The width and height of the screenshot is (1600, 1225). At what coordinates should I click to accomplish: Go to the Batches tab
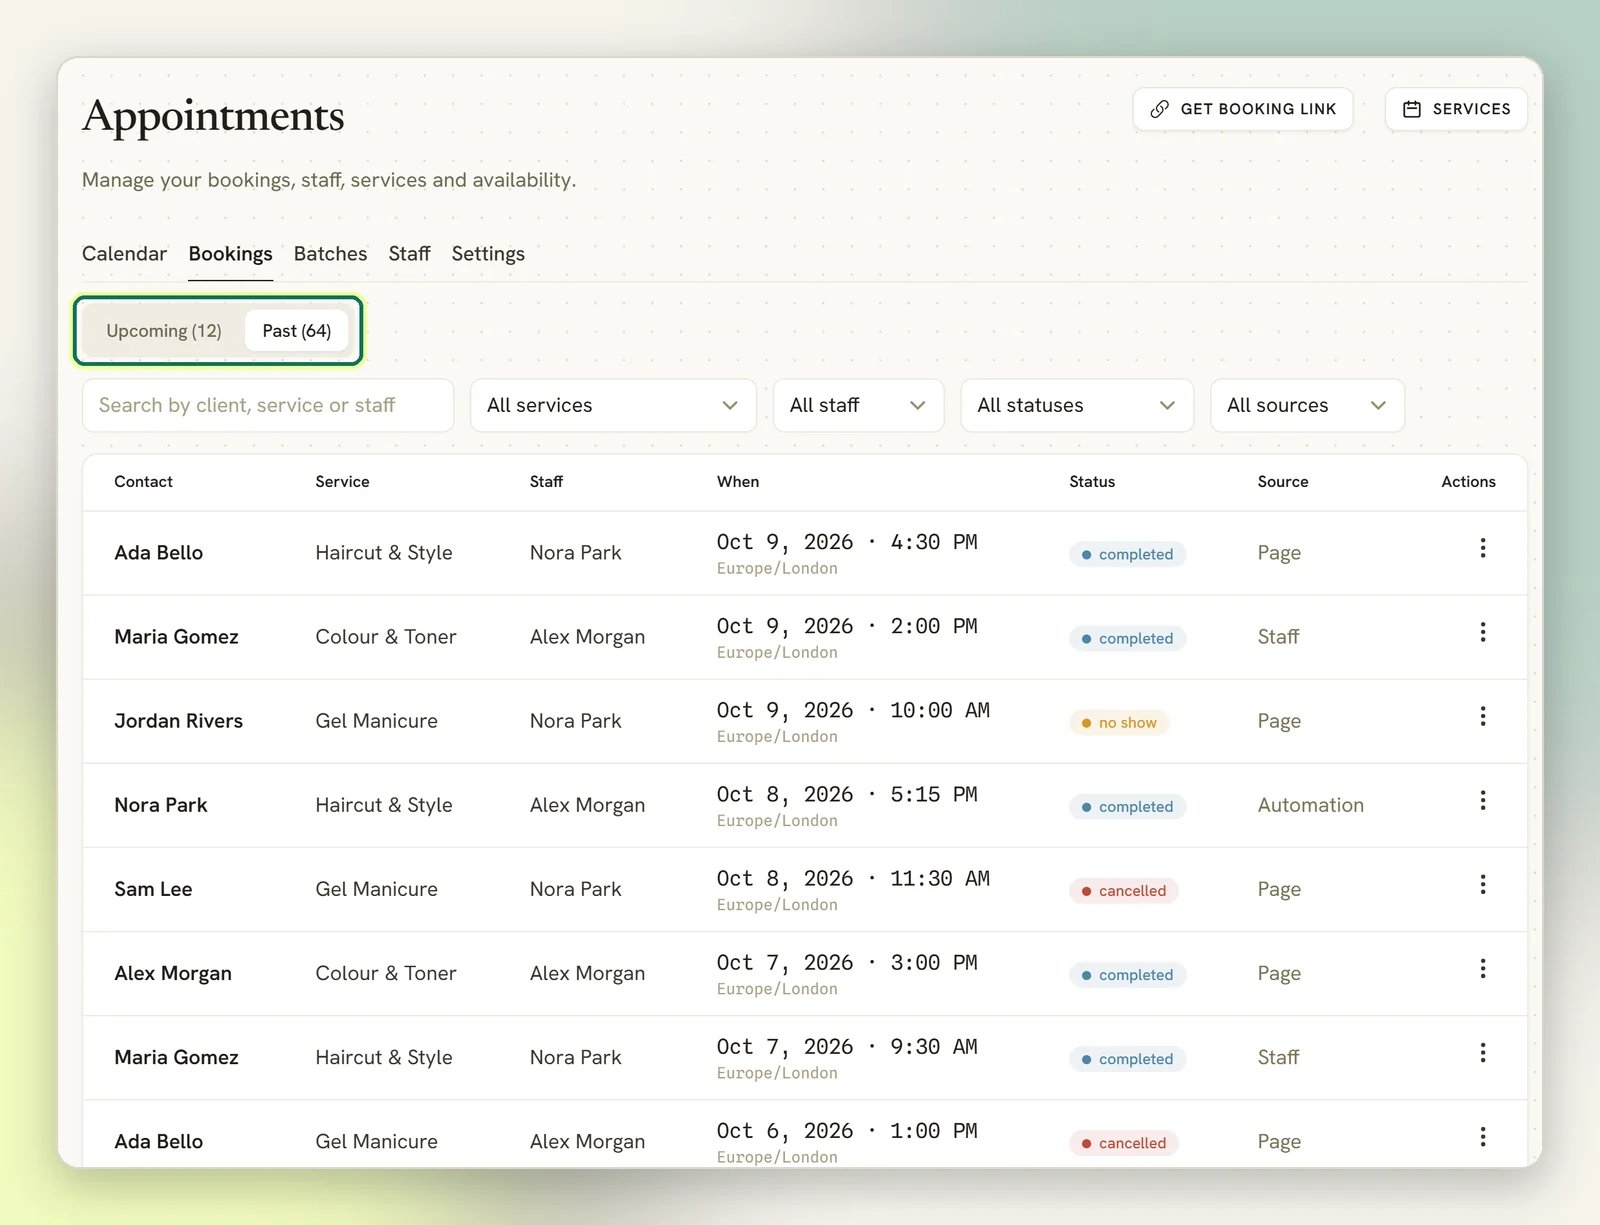pos(330,254)
